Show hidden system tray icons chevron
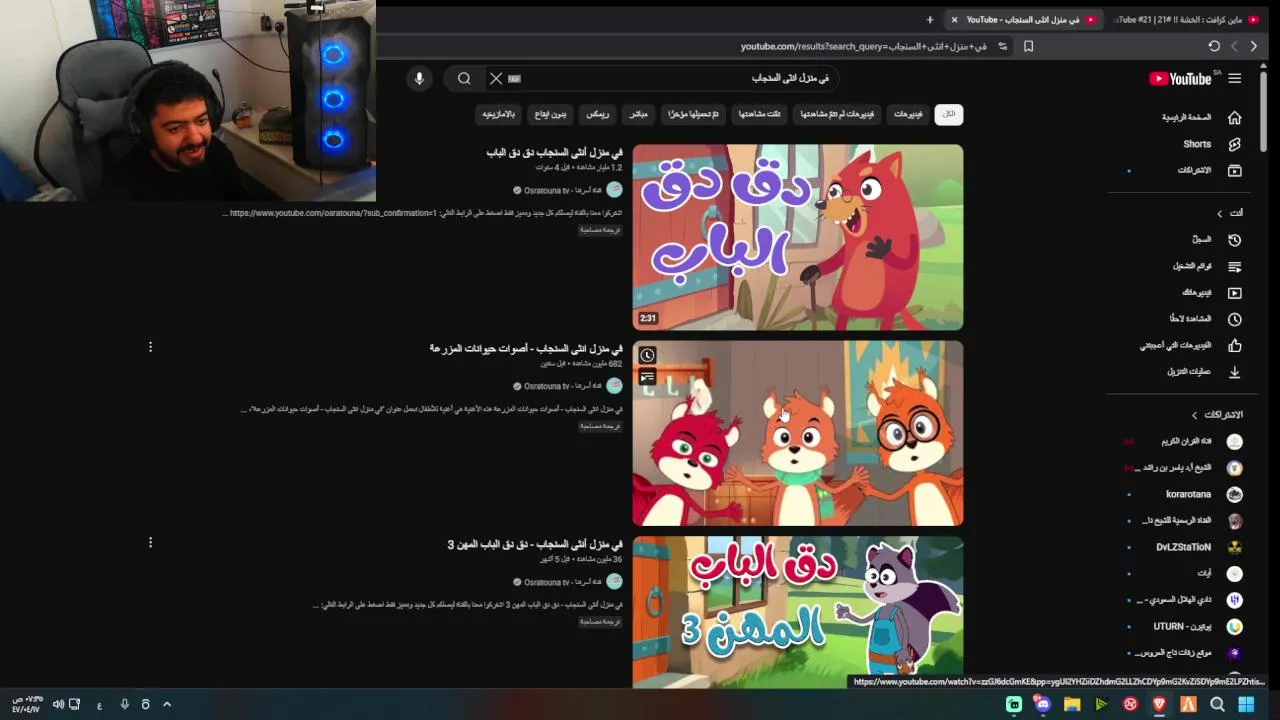 click(x=167, y=704)
